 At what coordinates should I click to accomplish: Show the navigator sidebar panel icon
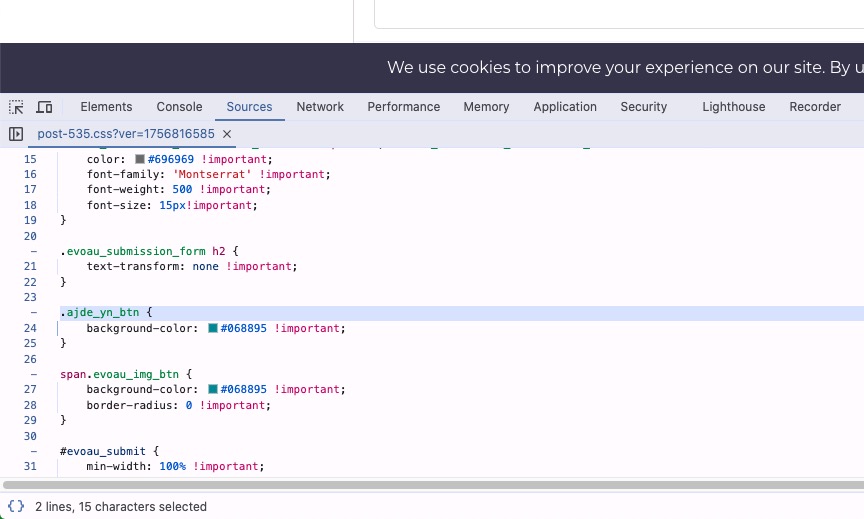point(16,134)
